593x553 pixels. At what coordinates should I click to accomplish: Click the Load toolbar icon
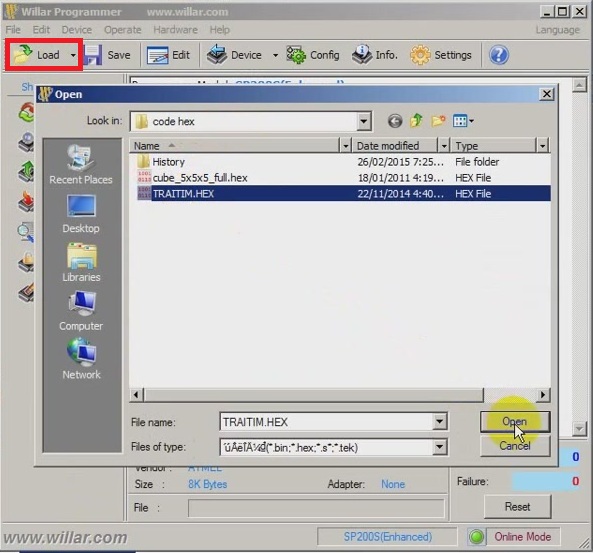(22, 55)
